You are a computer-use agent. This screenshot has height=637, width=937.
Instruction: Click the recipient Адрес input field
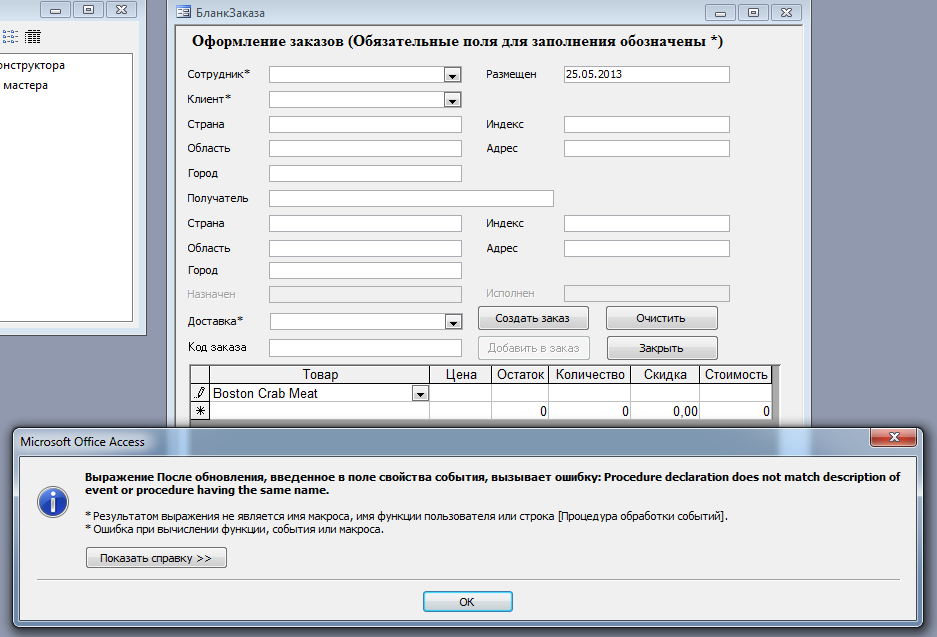pyautogui.click(x=647, y=248)
